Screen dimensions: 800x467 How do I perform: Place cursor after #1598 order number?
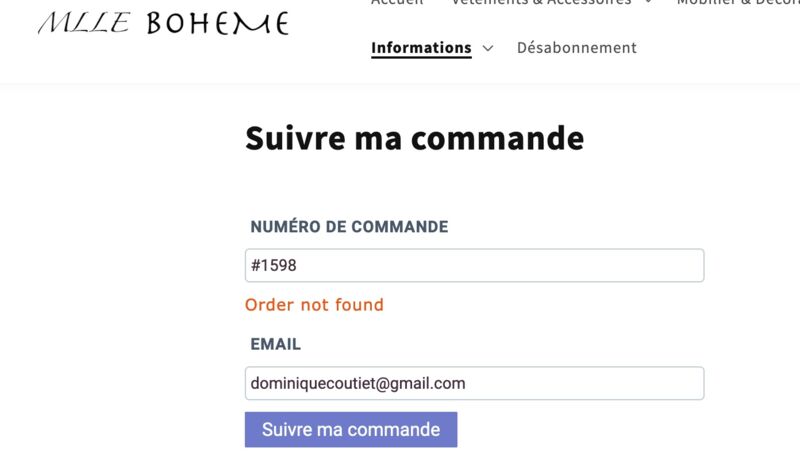point(298,265)
